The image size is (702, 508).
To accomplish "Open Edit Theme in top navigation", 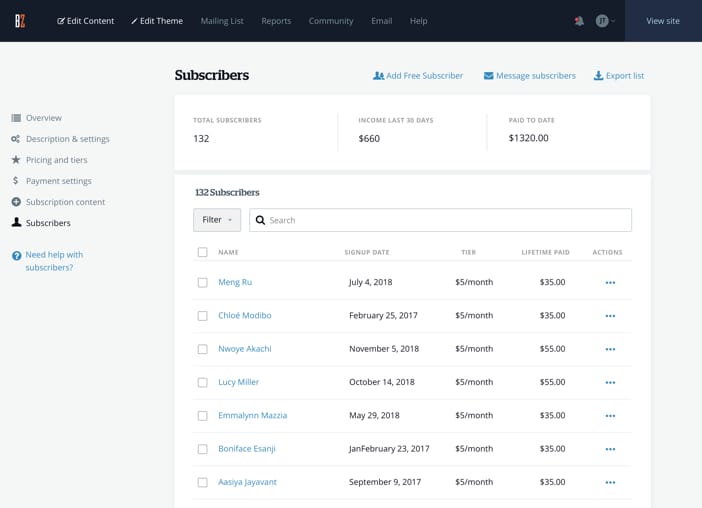I will tap(157, 21).
